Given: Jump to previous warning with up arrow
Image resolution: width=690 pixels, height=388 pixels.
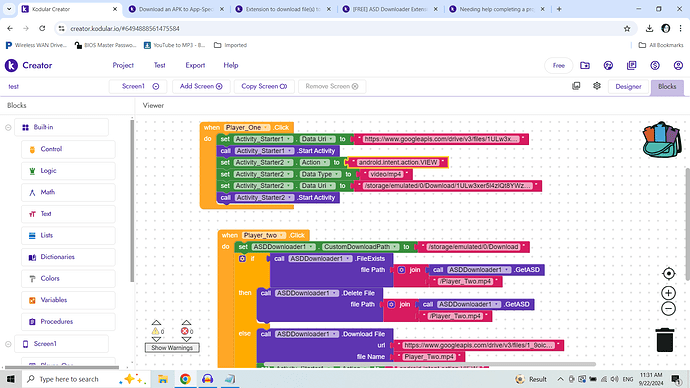Looking at the screenshot, I should (156, 323).
